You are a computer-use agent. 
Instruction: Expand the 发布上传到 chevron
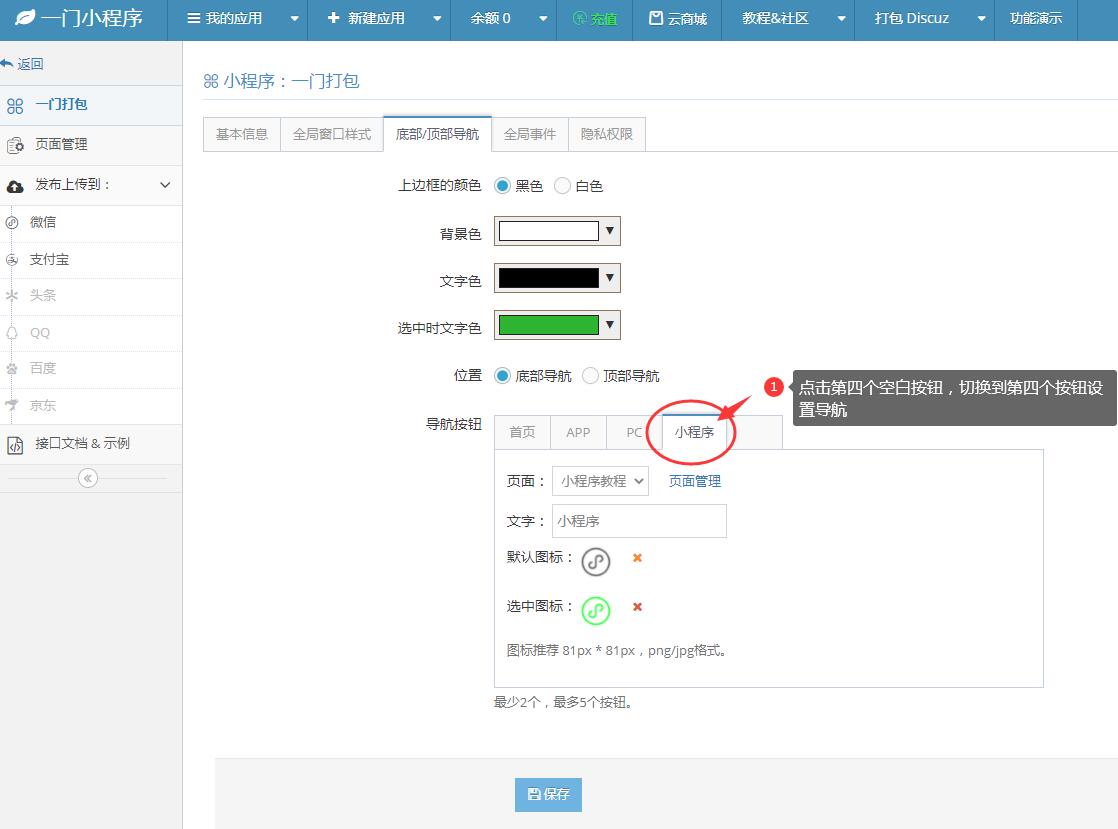pyautogui.click(x=165, y=185)
